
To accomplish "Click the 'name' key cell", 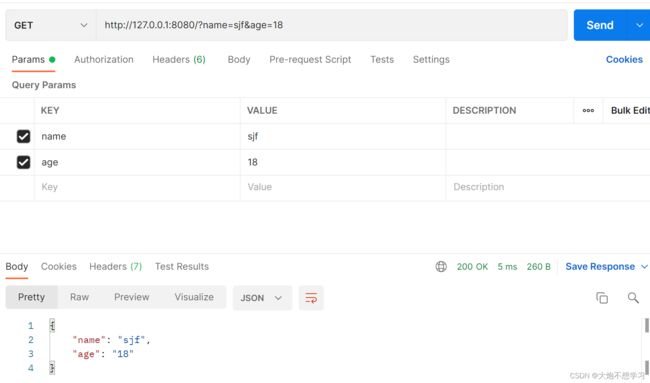I will point(137,136).
